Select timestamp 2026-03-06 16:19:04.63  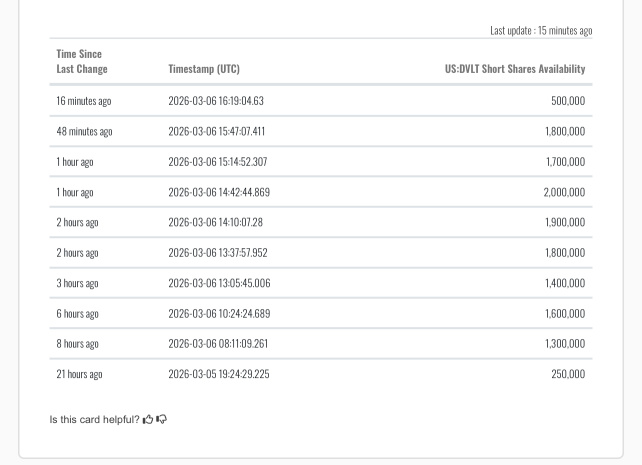[x=216, y=101]
